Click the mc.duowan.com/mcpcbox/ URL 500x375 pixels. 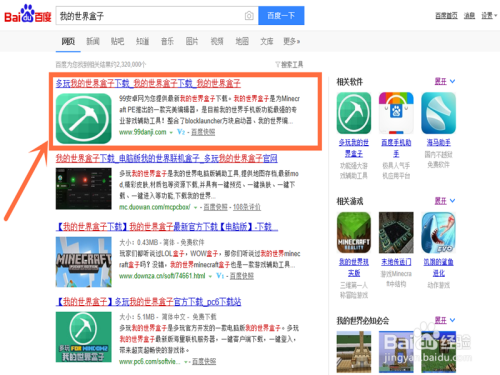pyautogui.click(x=155, y=207)
